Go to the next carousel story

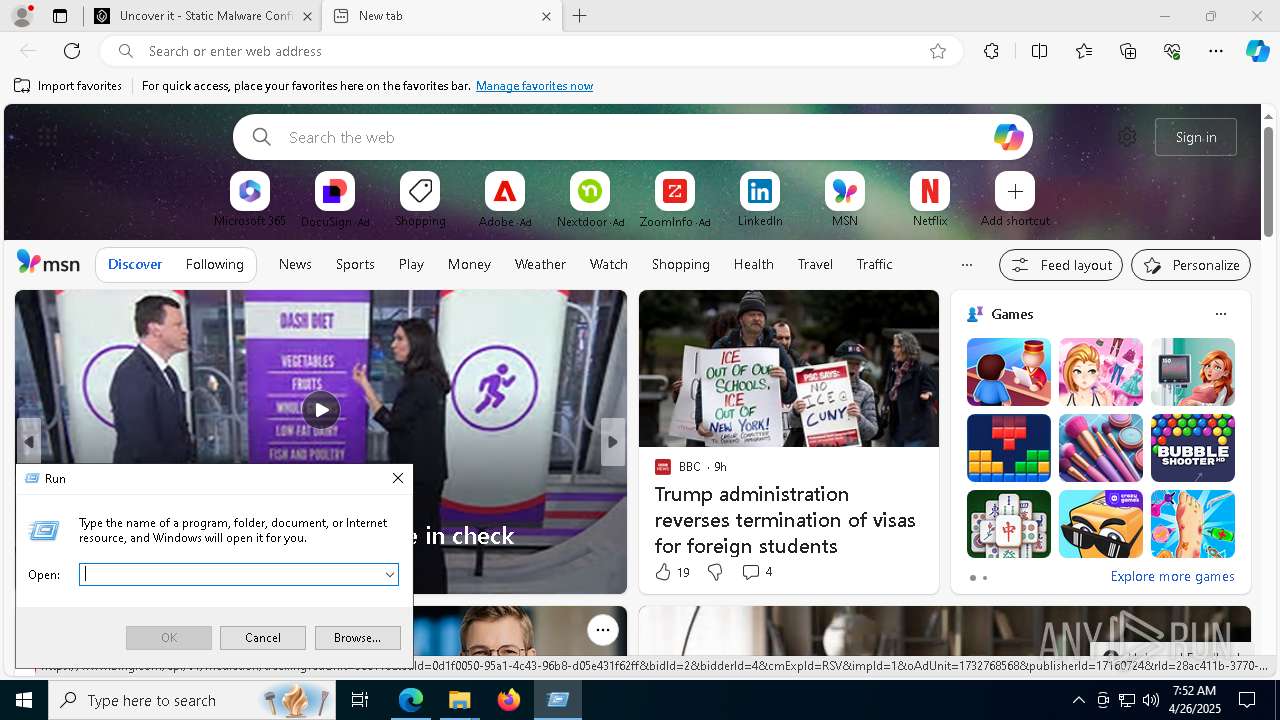pos(613,442)
